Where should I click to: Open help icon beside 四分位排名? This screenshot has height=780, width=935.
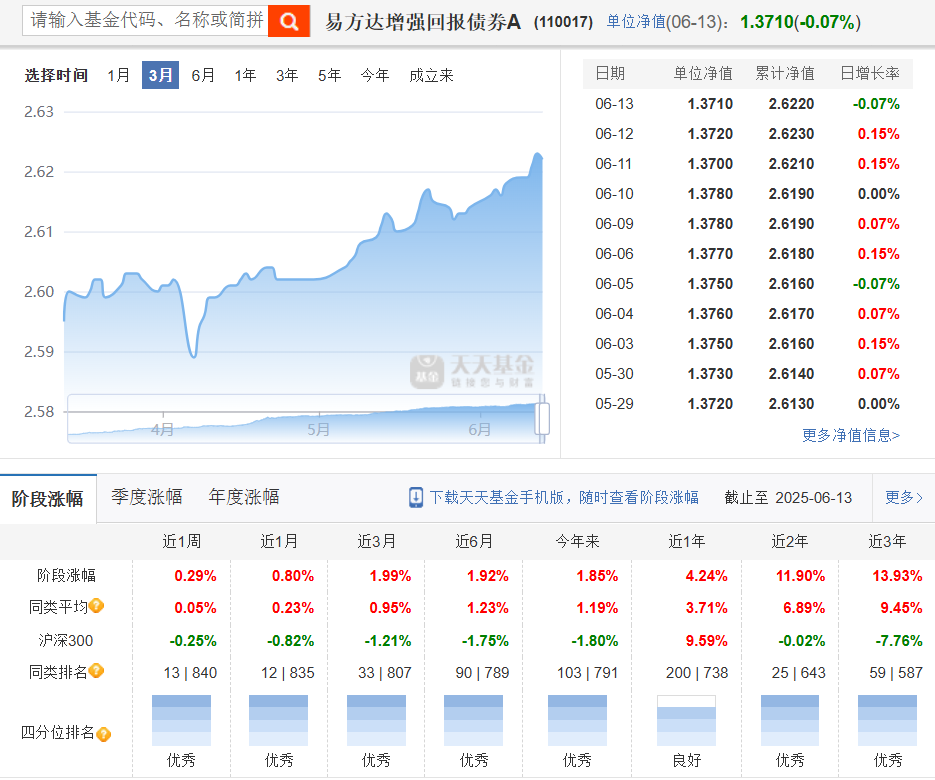coord(104,733)
